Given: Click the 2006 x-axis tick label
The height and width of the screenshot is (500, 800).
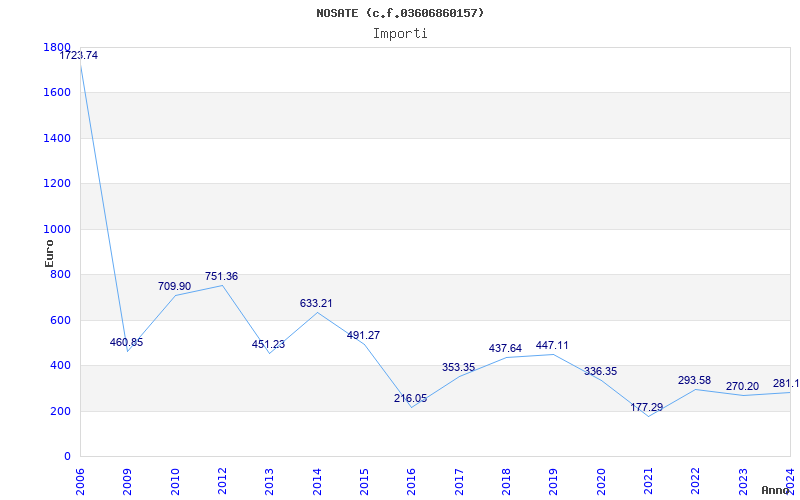Looking at the screenshot, I should click(x=80, y=482).
